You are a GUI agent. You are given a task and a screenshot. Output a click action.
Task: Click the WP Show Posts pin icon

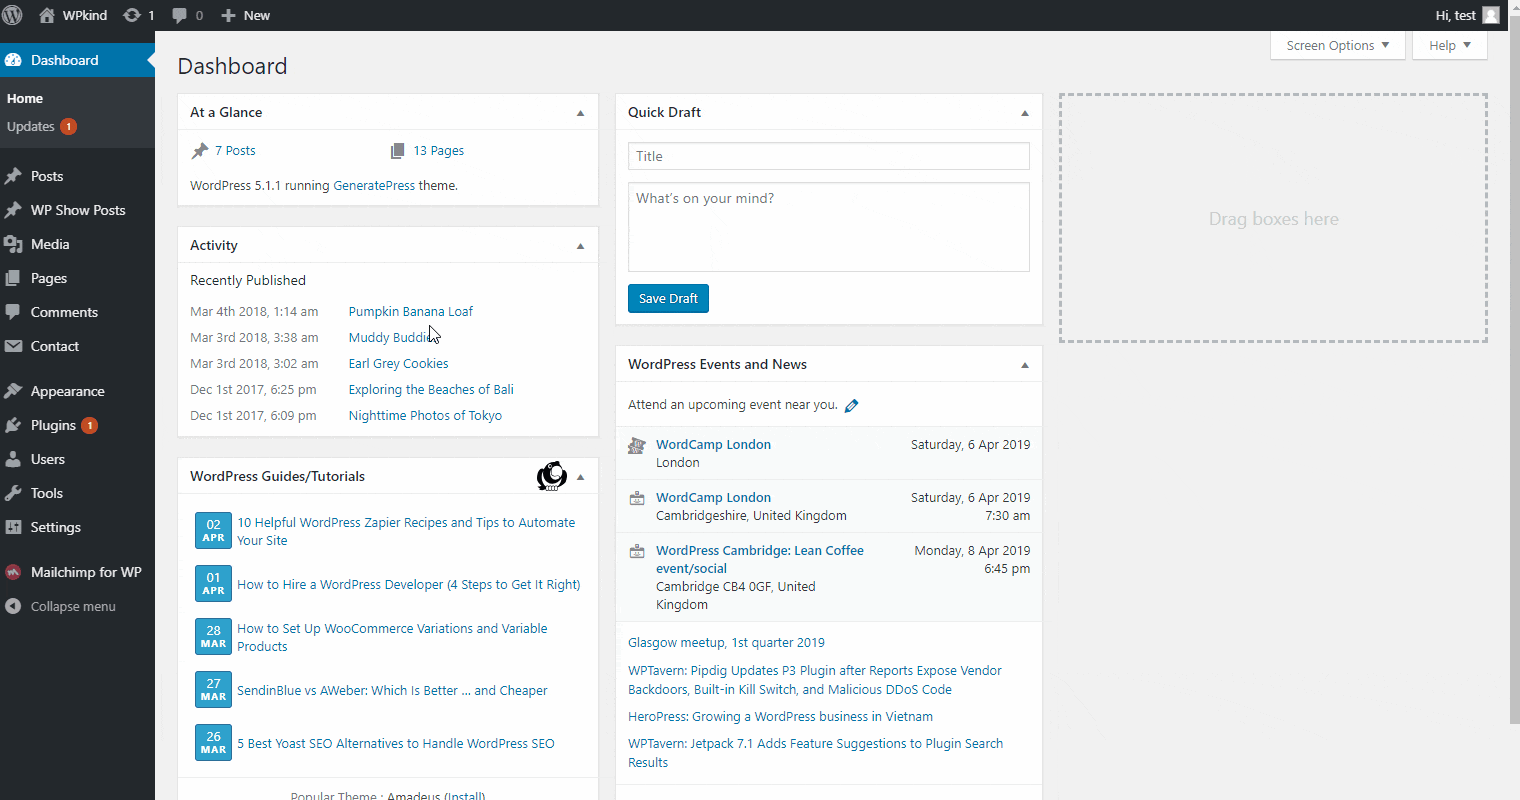[x=13, y=210]
